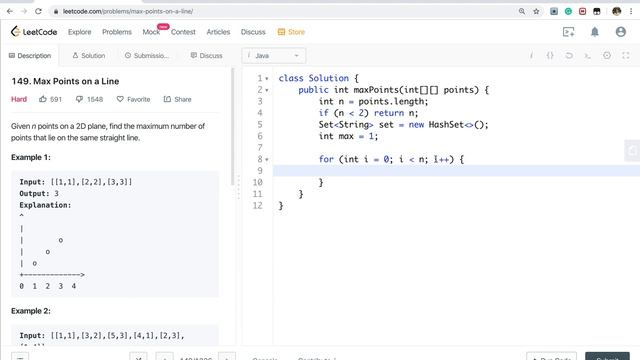Click the 'int n = points.length;' line
This screenshot has width=640, height=360.
point(373,101)
